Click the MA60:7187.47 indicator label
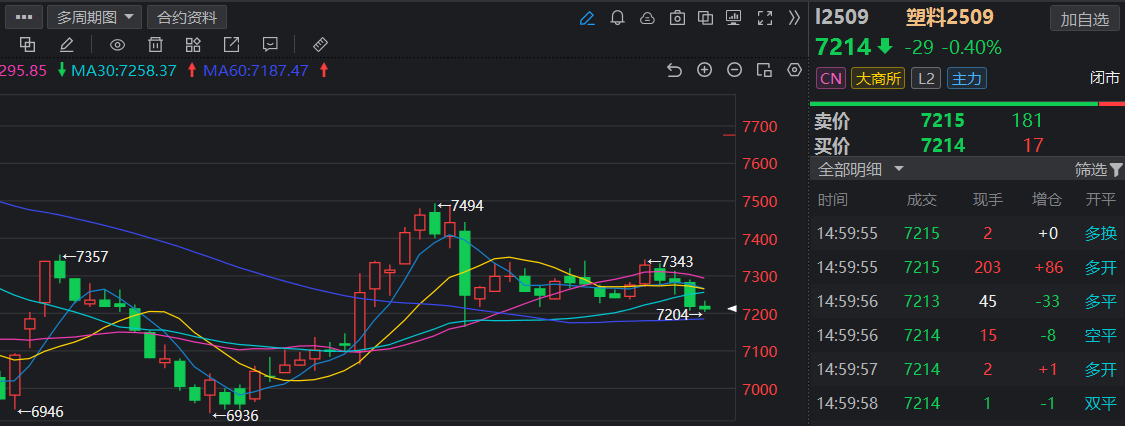This screenshot has height=426, width=1125. pyautogui.click(x=255, y=70)
